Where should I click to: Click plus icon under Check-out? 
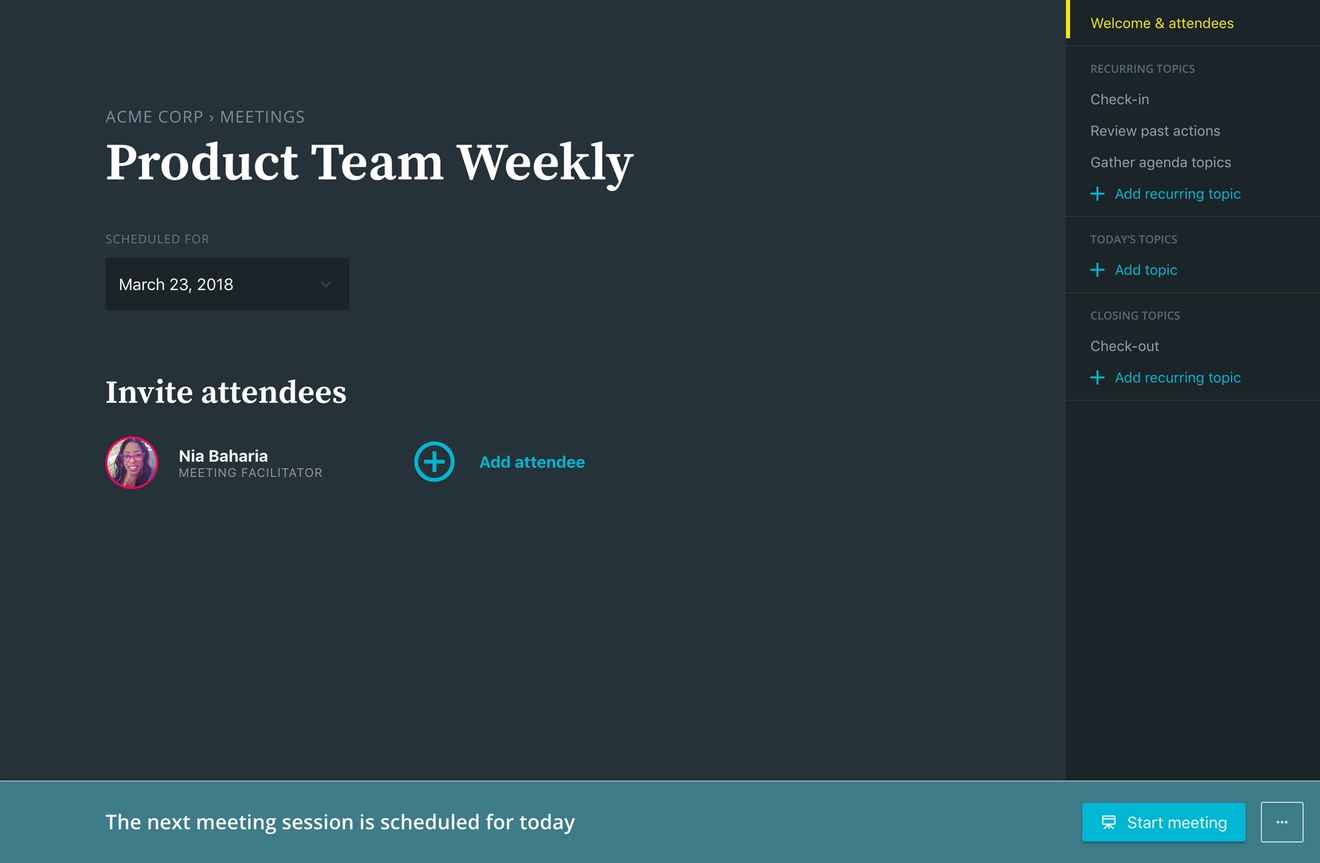click(1097, 377)
